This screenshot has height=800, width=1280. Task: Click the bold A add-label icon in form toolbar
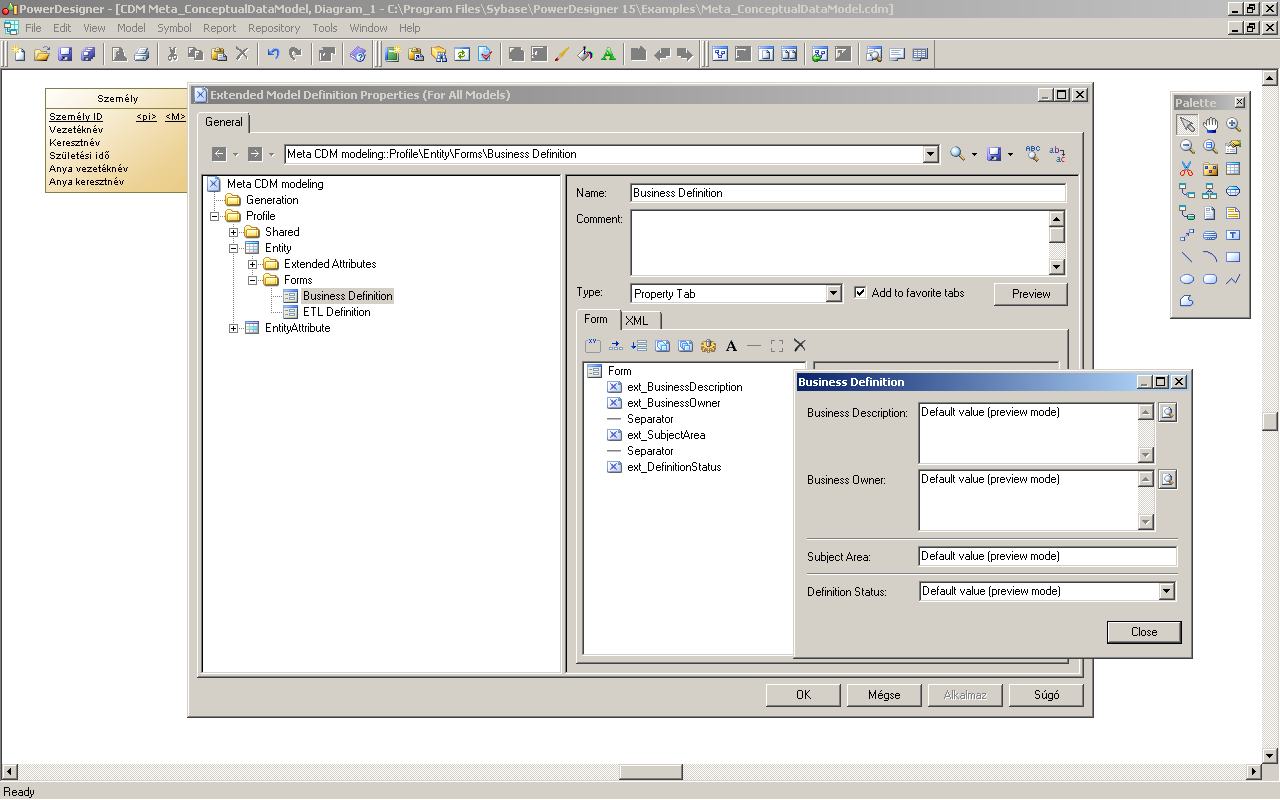(731, 346)
